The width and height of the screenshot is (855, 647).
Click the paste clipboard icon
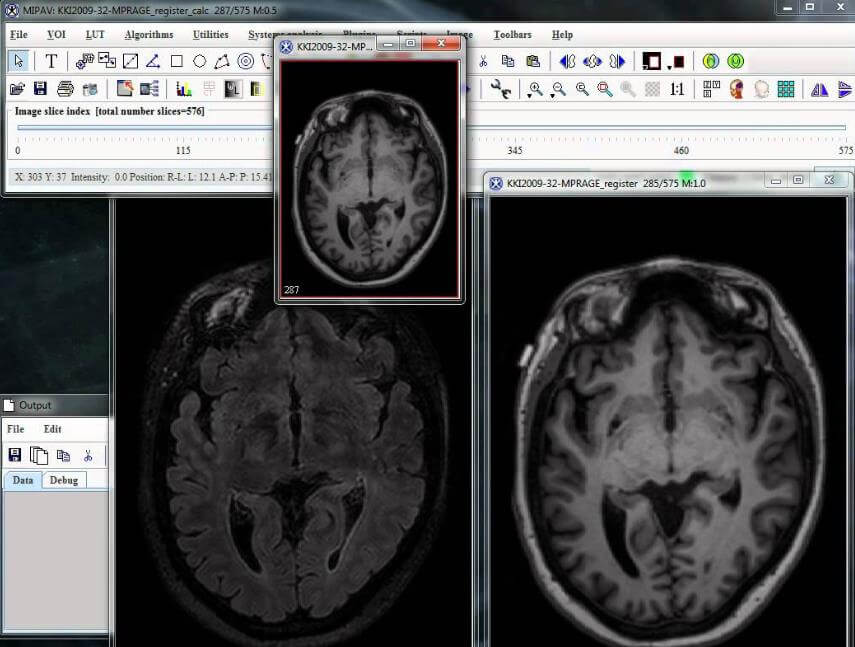533,61
